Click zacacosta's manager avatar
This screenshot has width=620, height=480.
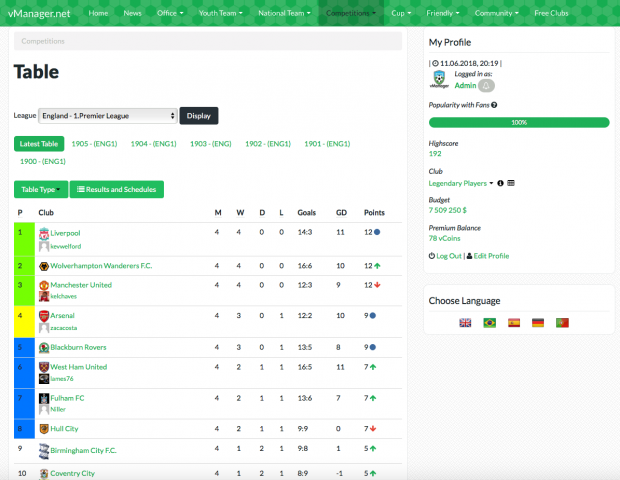[x=44, y=328]
